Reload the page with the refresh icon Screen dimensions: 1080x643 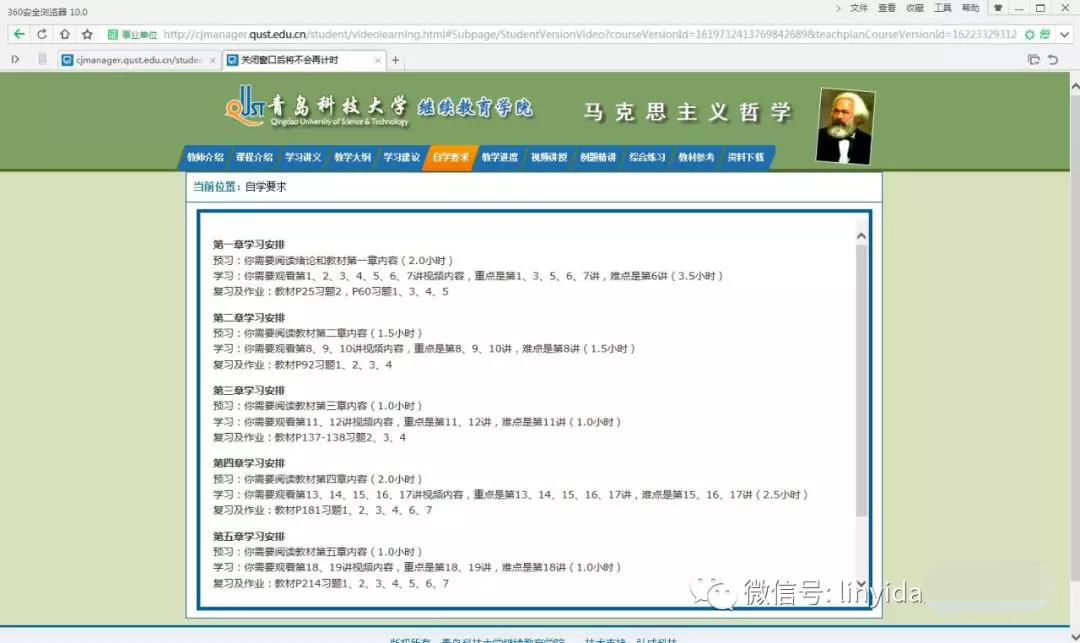(42, 34)
